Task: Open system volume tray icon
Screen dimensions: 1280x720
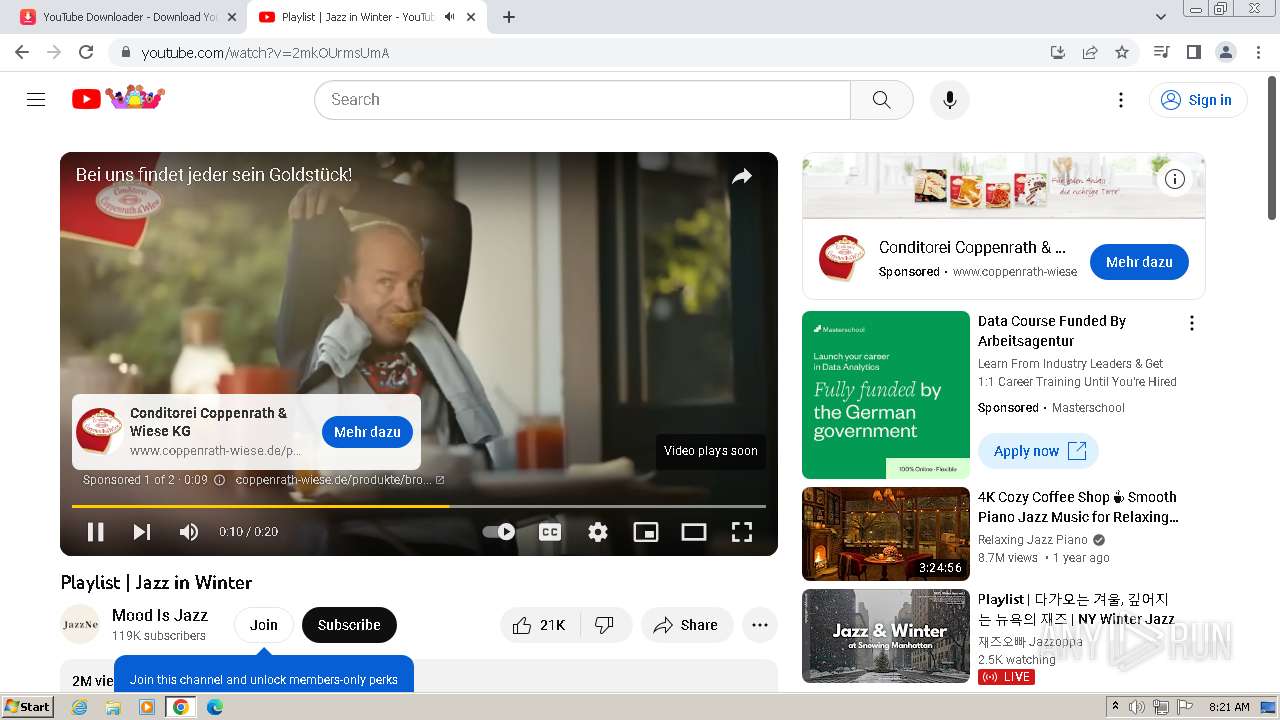Action: [x=1137, y=707]
